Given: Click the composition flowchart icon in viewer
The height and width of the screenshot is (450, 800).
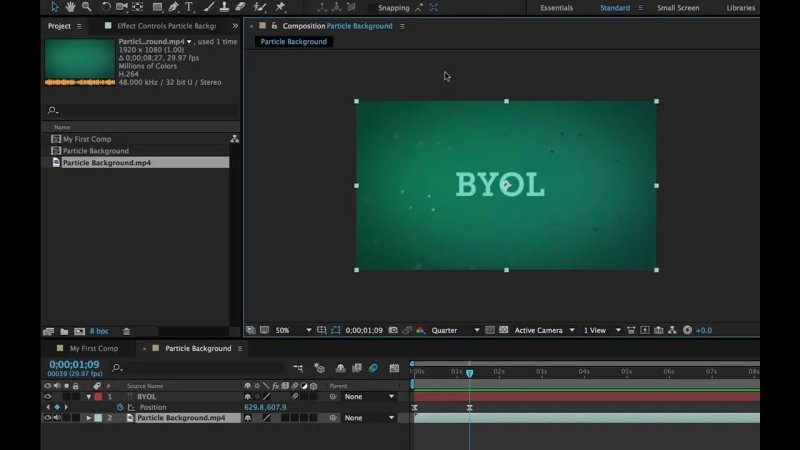Looking at the screenshot, I should pos(672,330).
